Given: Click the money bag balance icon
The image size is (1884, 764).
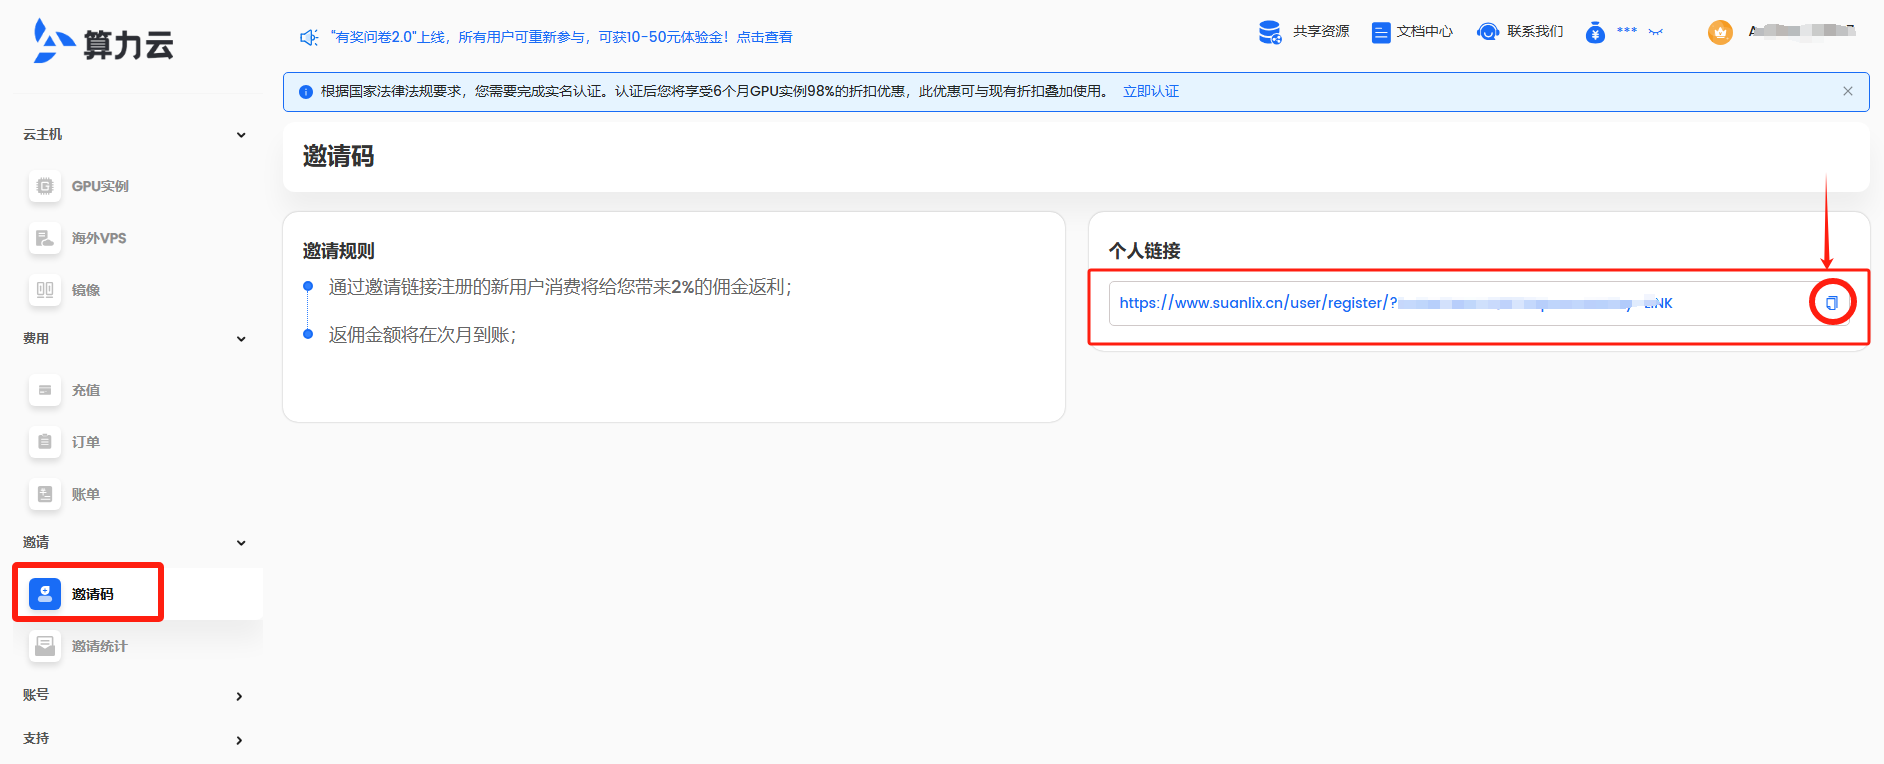Looking at the screenshot, I should (x=1595, y=32).
